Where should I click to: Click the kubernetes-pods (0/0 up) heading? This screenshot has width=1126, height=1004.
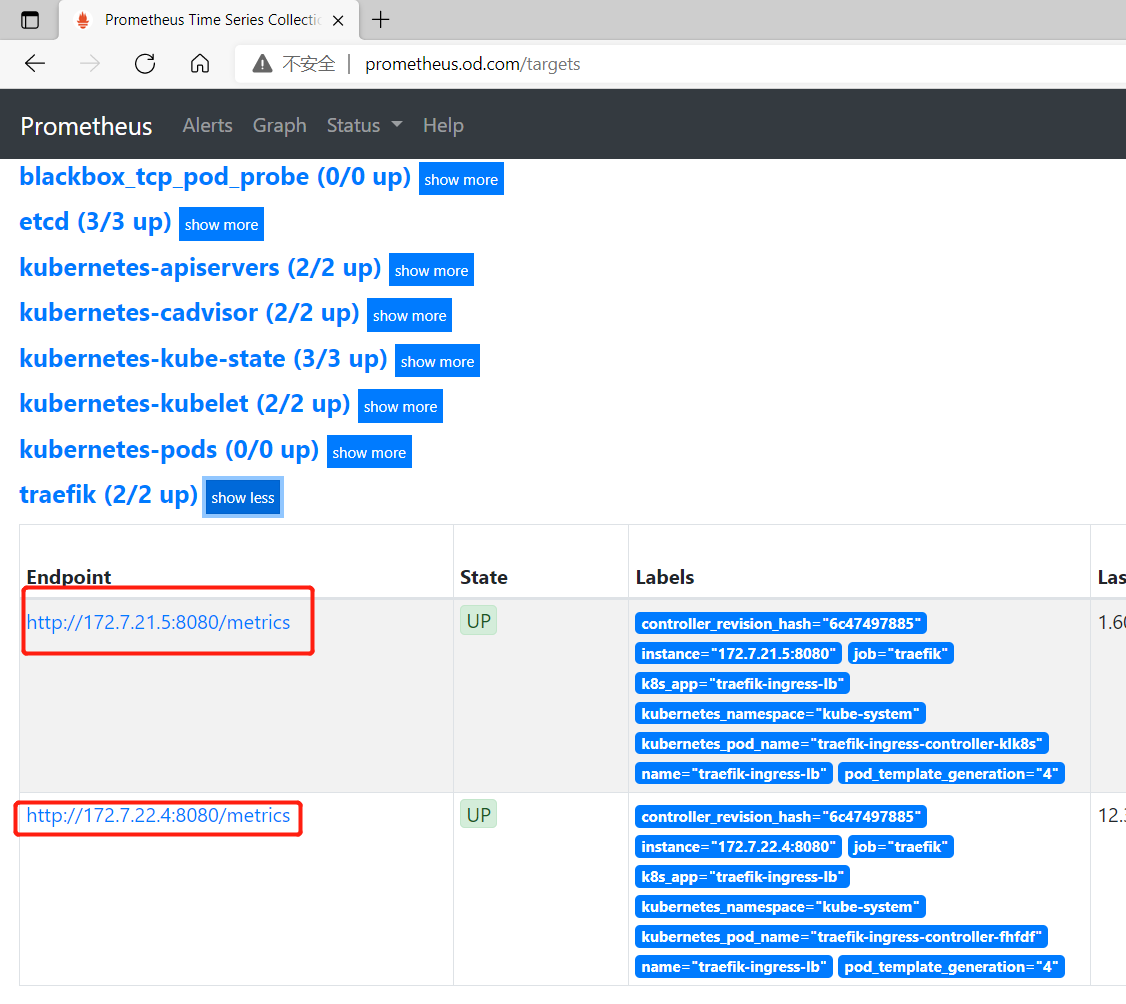point(169,450)
